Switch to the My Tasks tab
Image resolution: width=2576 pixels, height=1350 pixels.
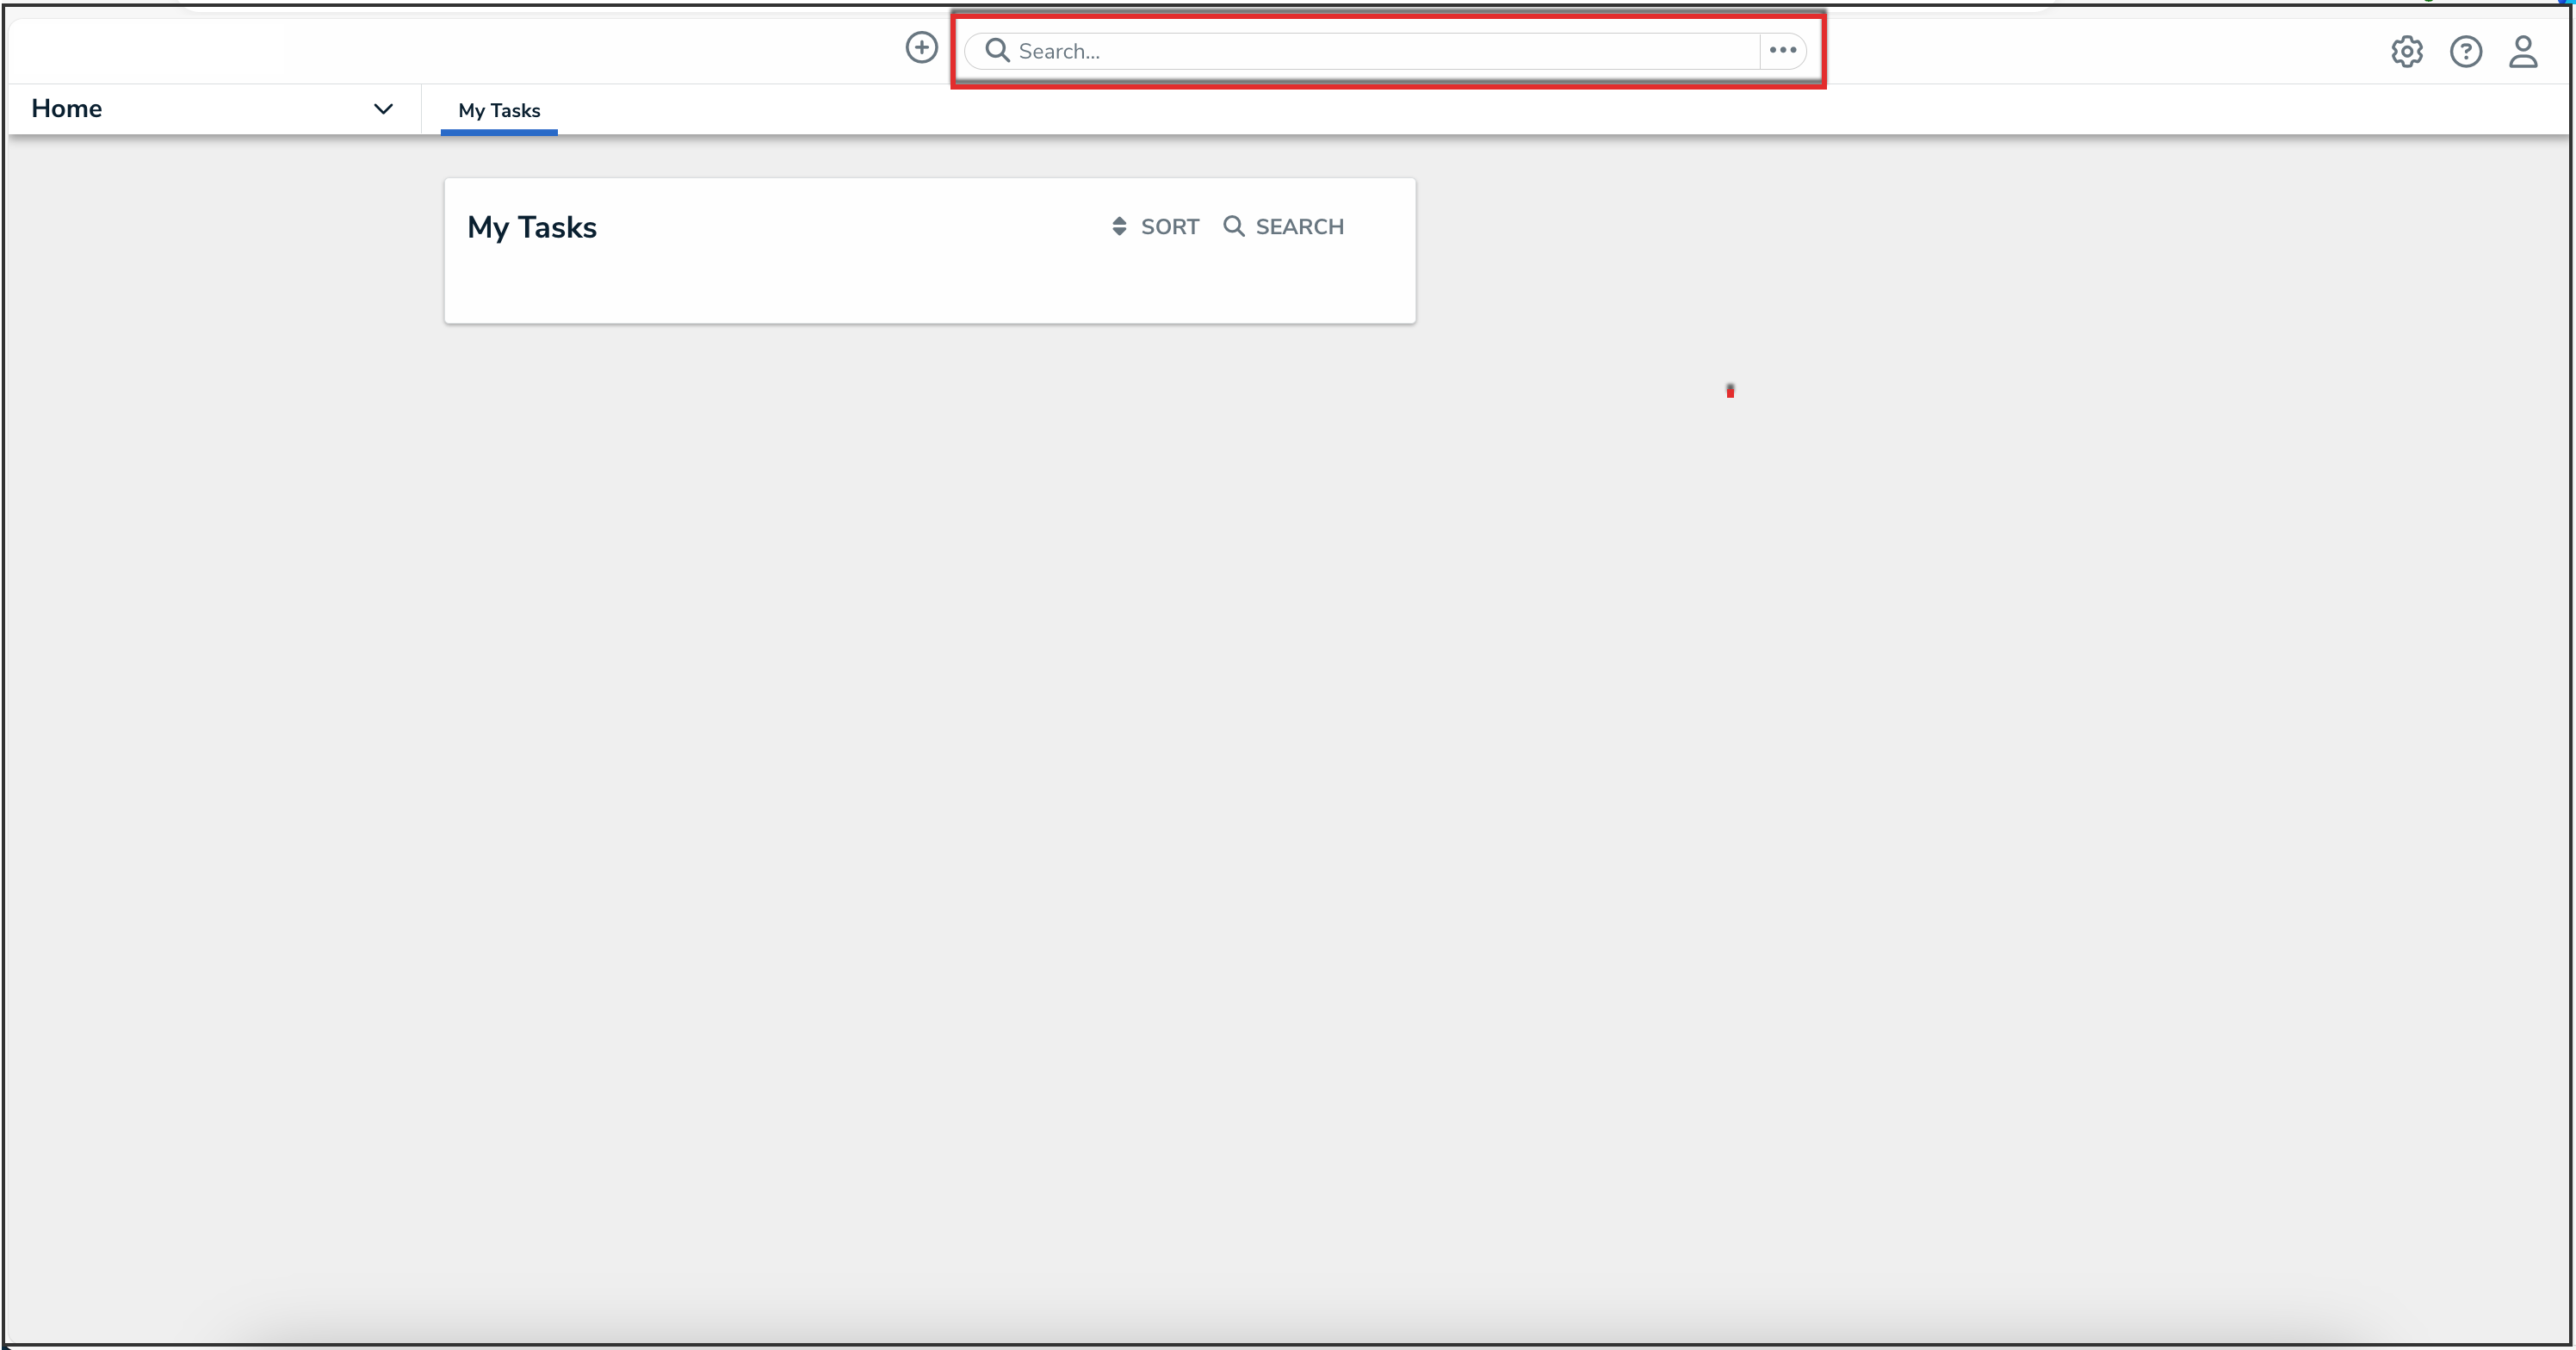[x=499, y=110]
